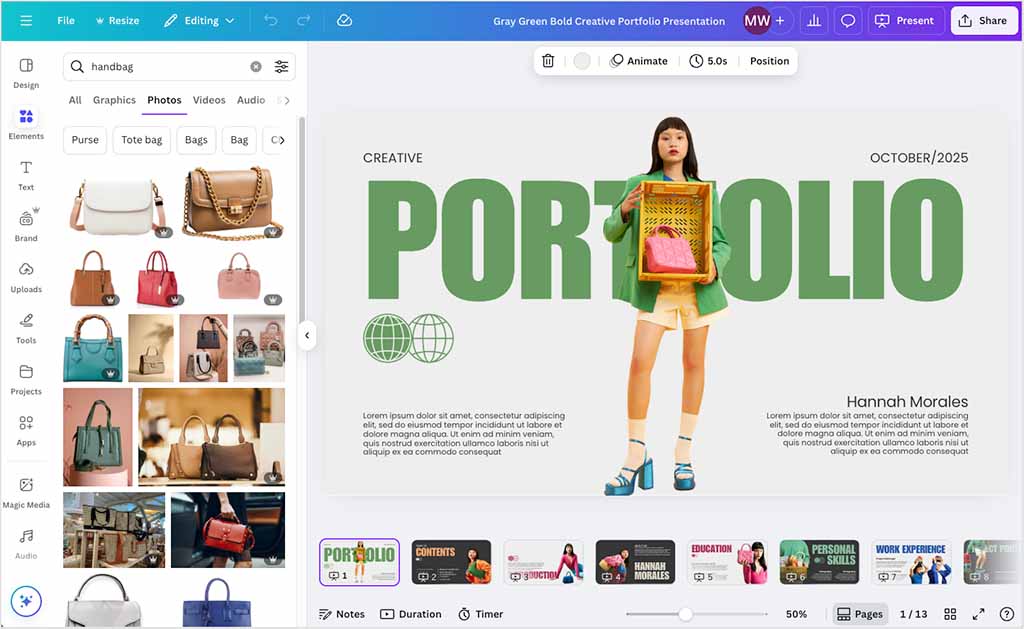Expand the Editing mode dropdown
Screen dimensions: 1024x629
[199, 21]
